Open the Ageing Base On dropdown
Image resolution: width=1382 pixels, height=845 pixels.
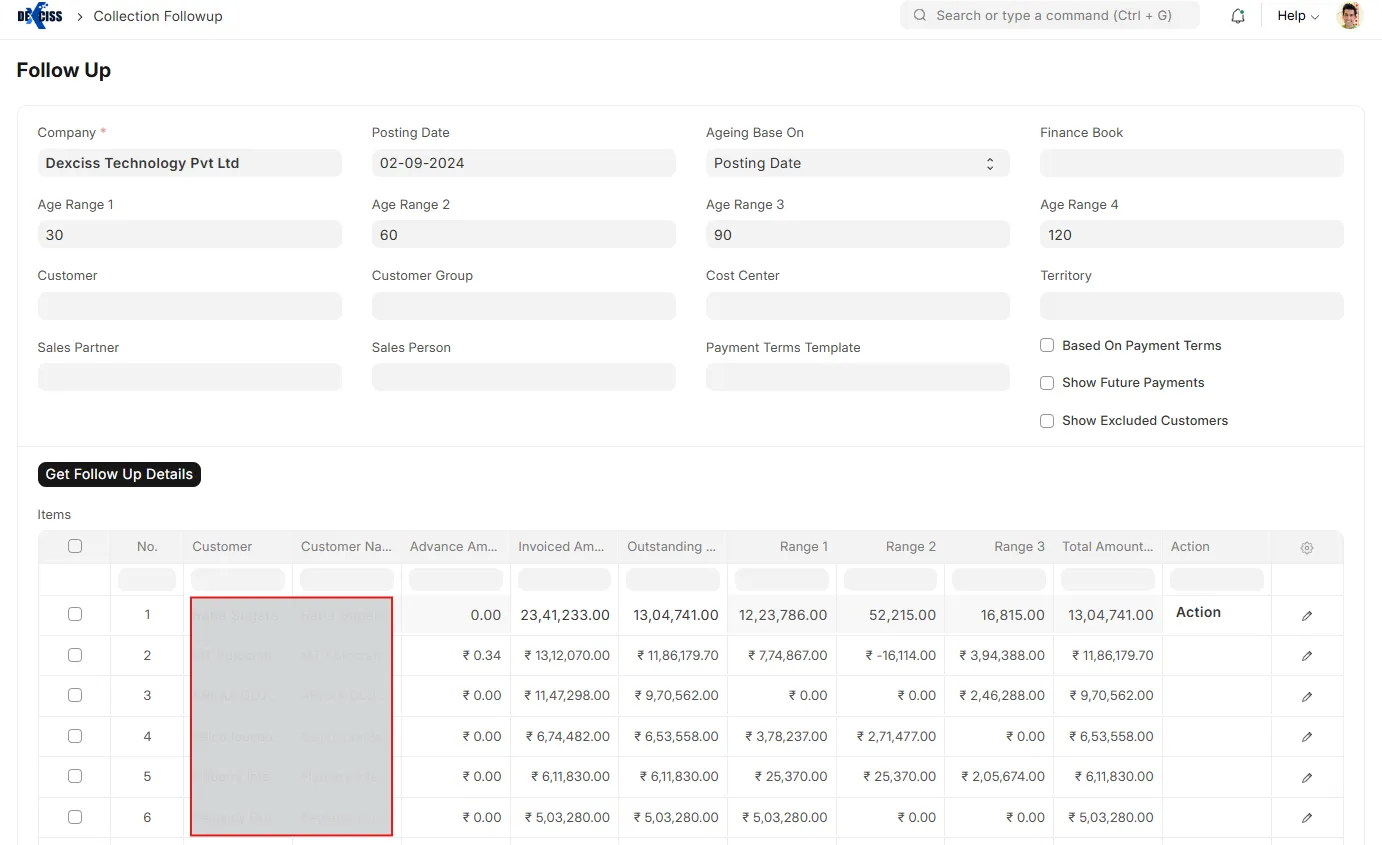[x=858, y=163]
